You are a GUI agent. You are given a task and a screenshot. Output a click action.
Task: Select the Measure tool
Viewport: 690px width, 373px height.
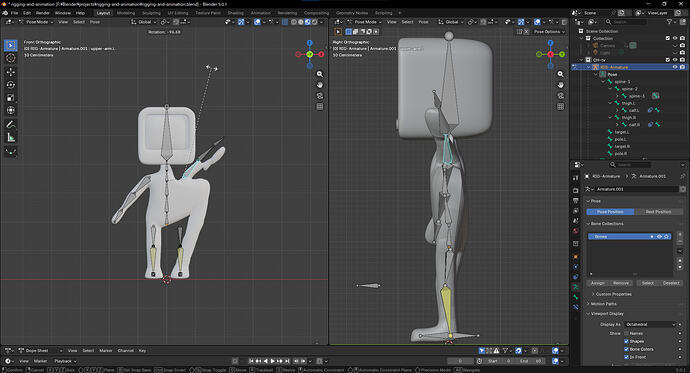11,138
